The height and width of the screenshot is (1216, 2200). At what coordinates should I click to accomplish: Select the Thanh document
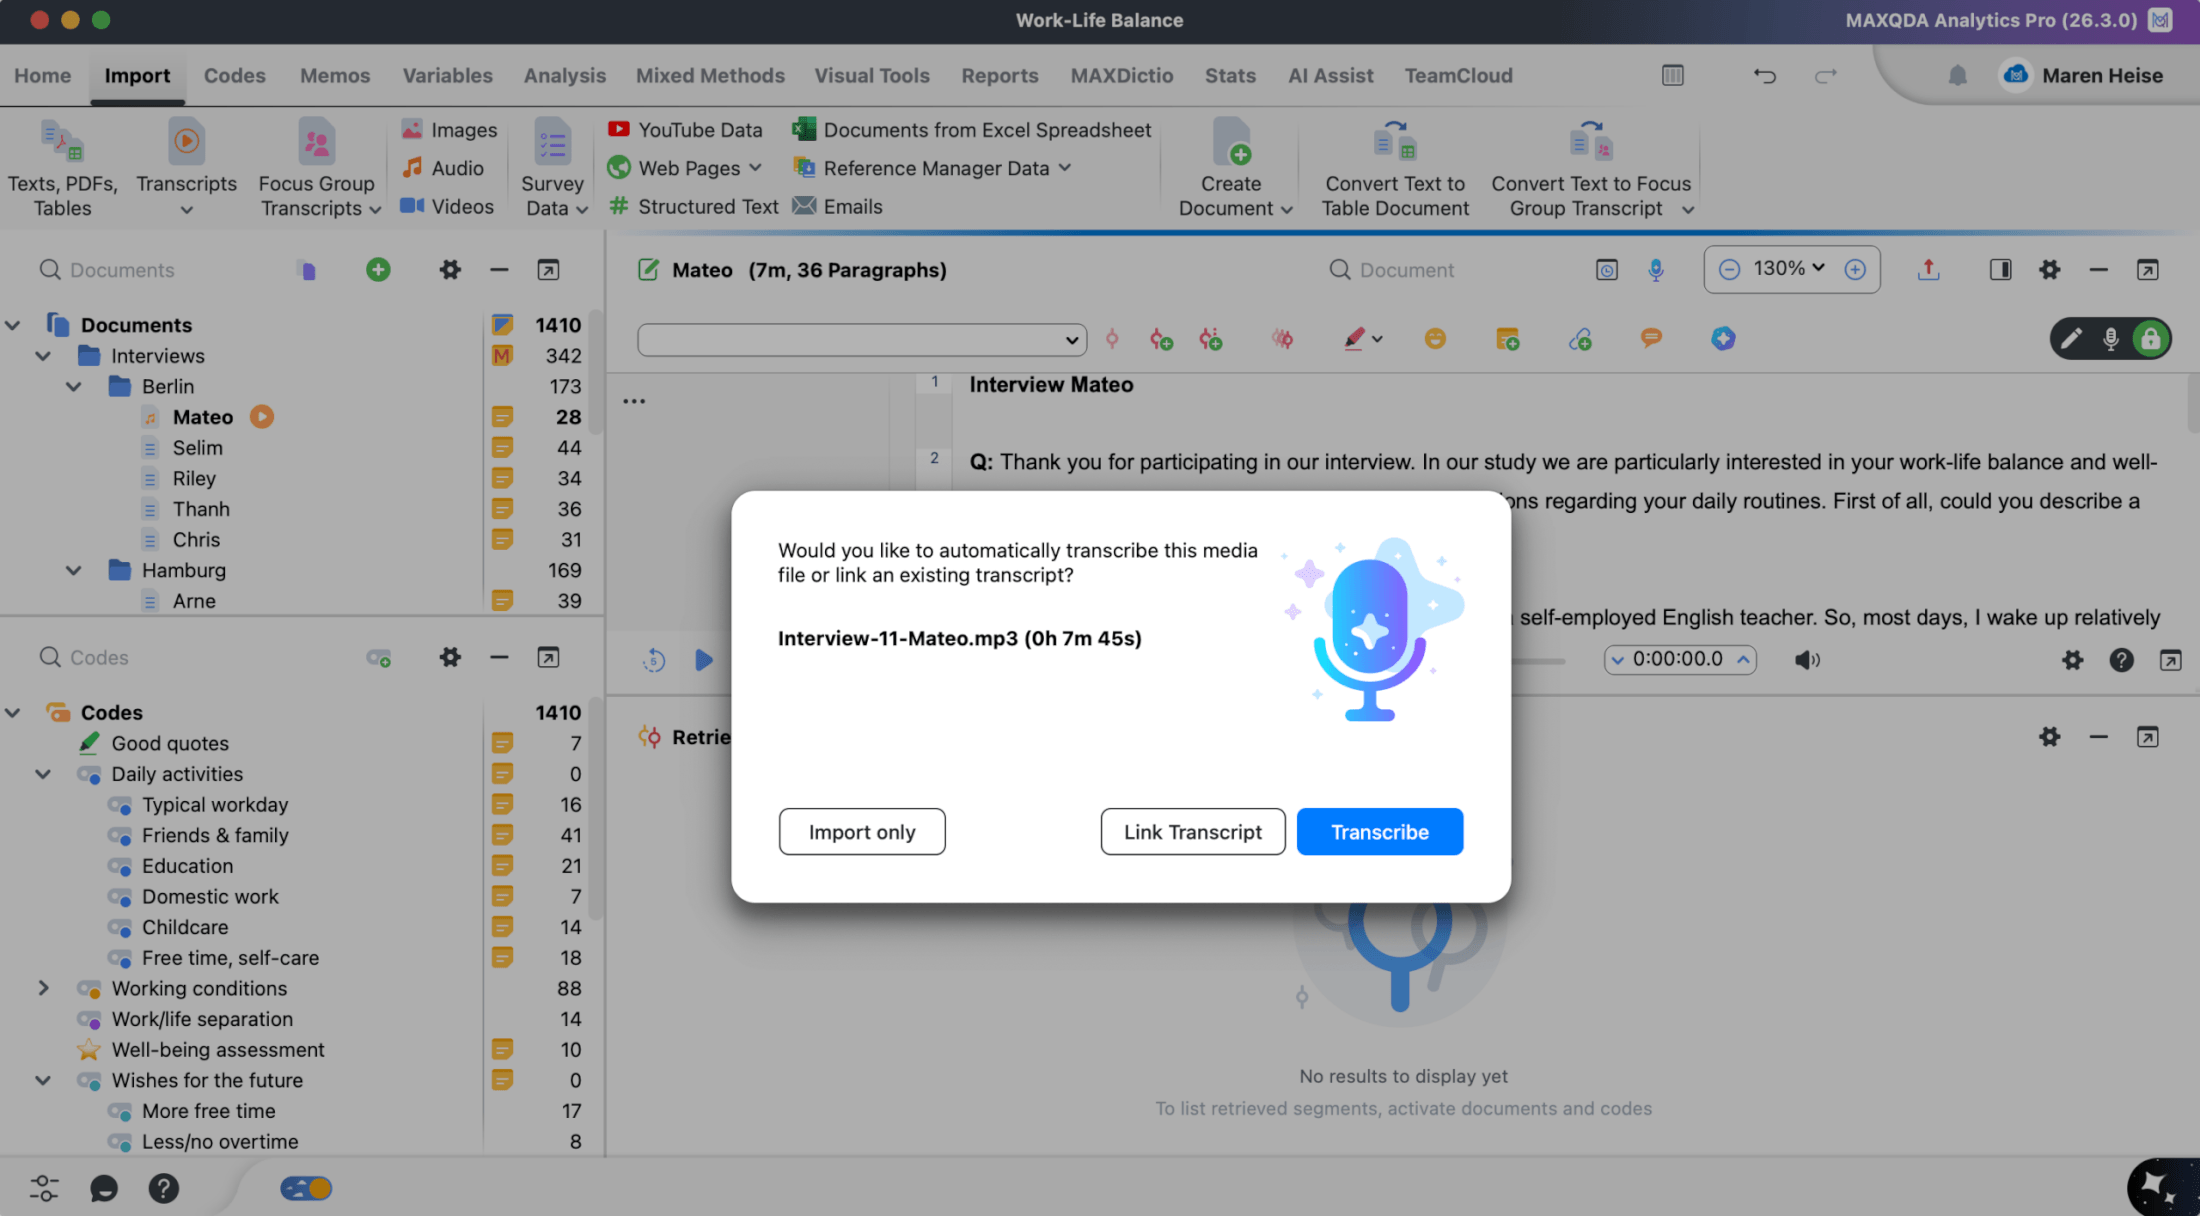point(200,509)
